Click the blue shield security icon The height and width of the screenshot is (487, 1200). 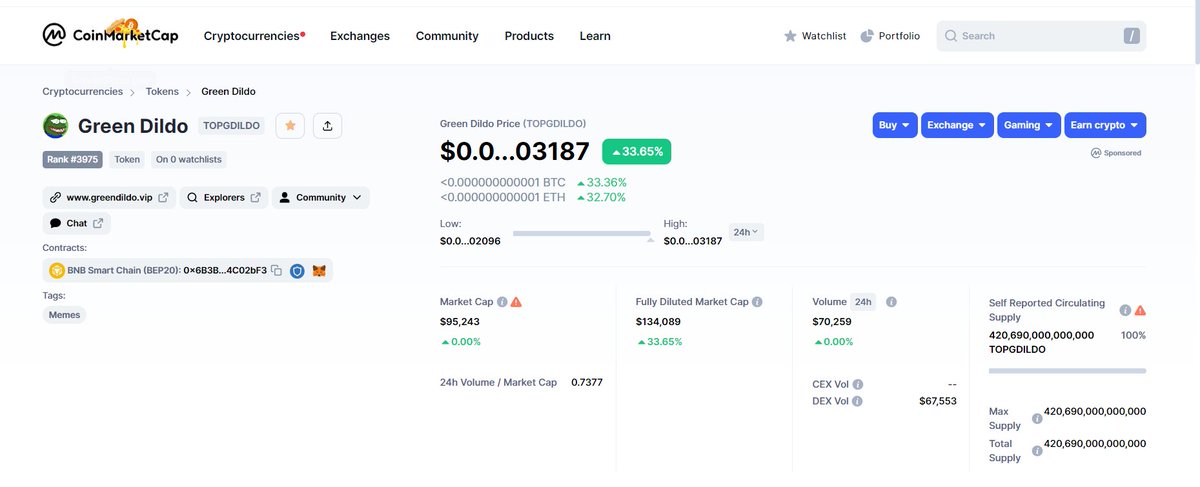(297, 271)
